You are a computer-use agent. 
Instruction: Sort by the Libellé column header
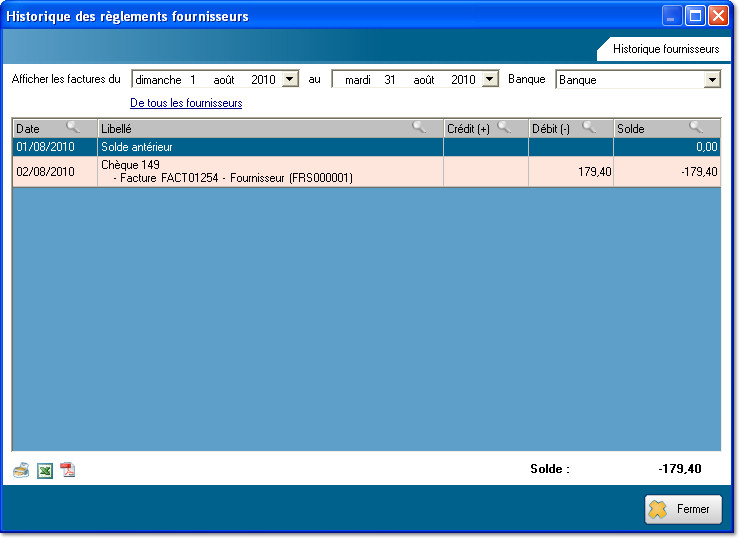pyautogui.click(x=250, y=128)
